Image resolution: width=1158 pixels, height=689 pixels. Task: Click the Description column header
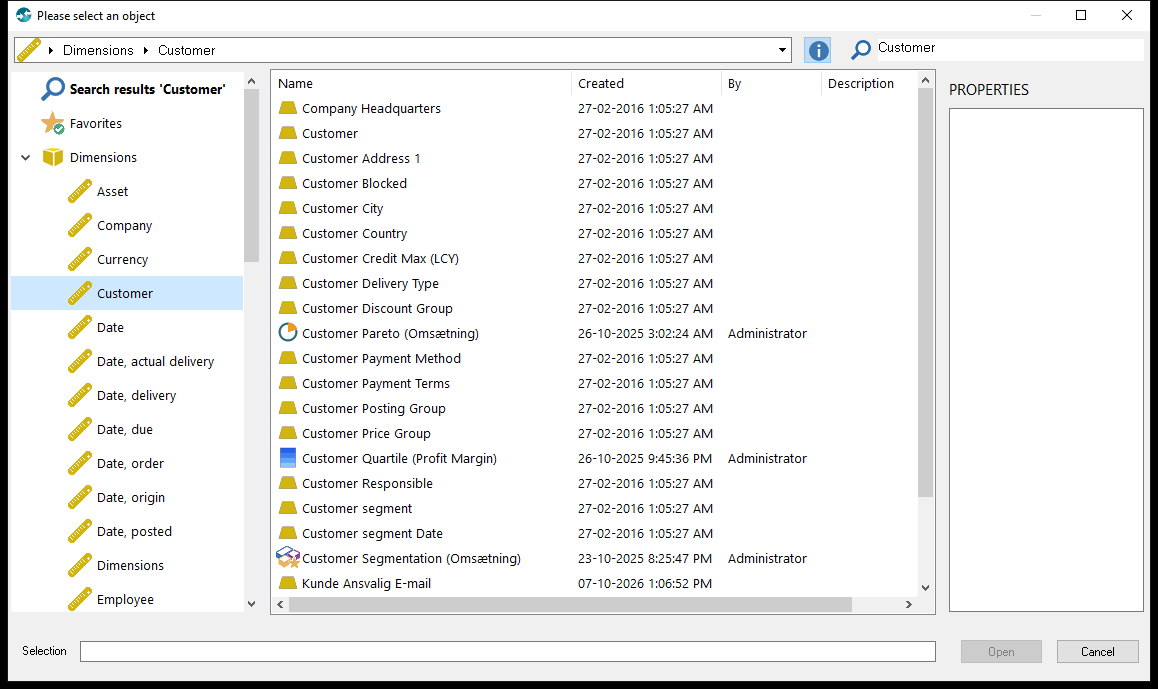tap(869, 83)
